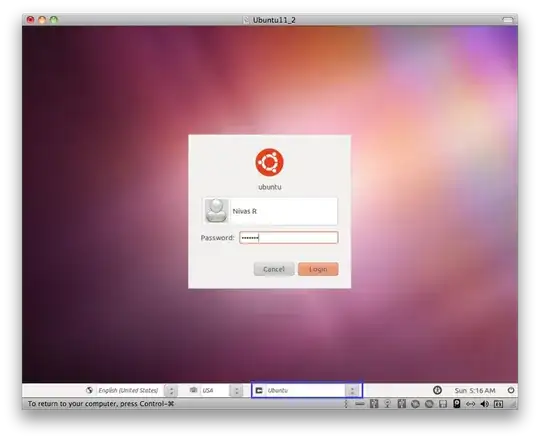Click the Sun 5:16 AM clock

coord(475,390)
